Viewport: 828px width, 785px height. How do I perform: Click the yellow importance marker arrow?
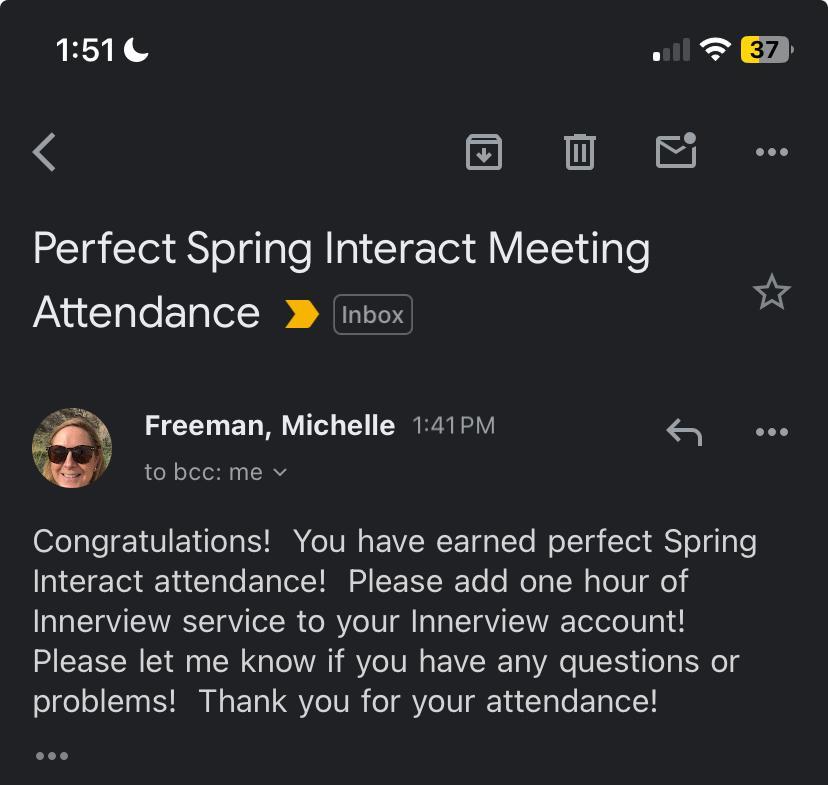(301, 315)
